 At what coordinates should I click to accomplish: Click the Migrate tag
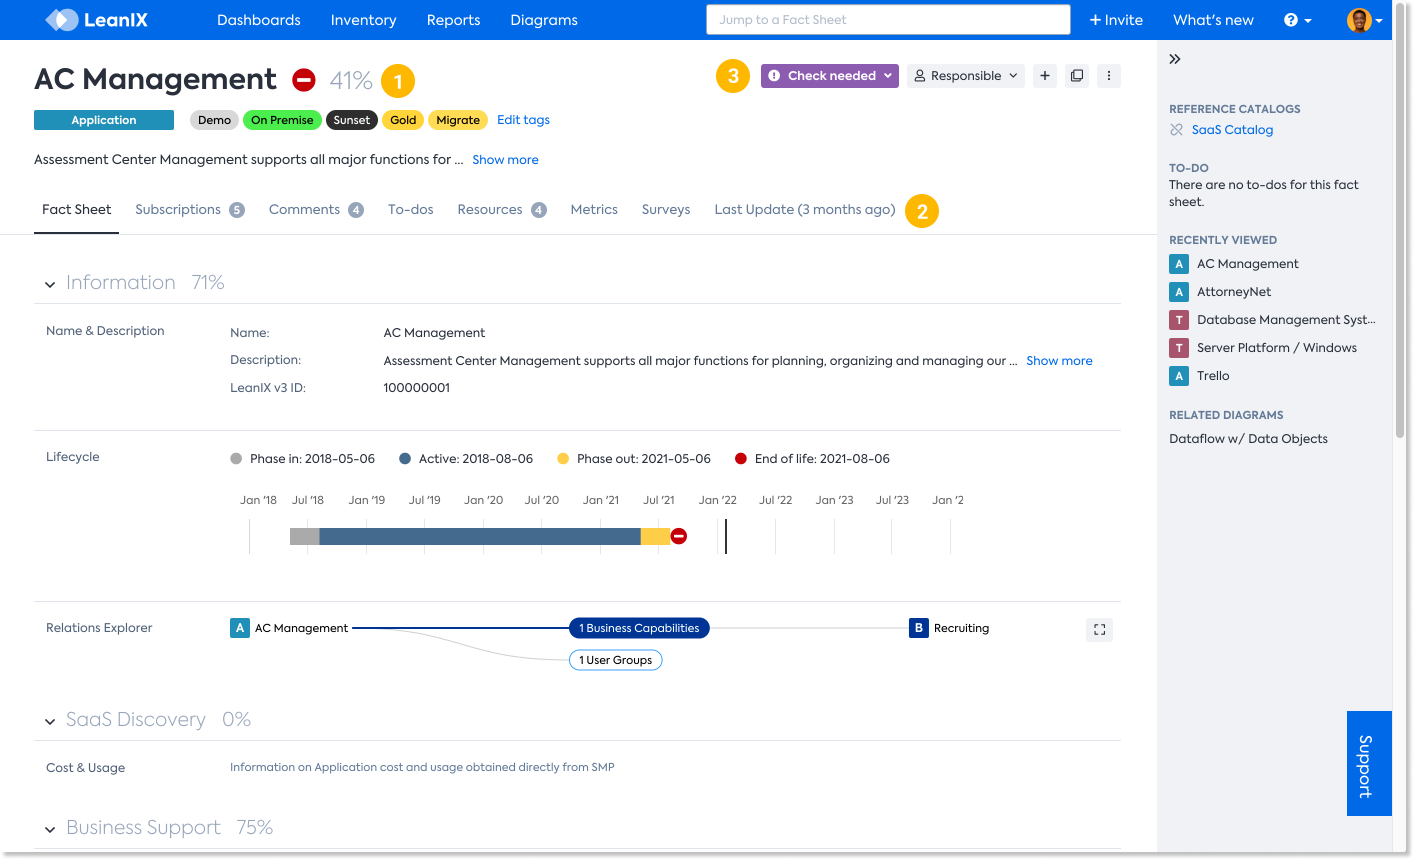[x=458, y=120]
